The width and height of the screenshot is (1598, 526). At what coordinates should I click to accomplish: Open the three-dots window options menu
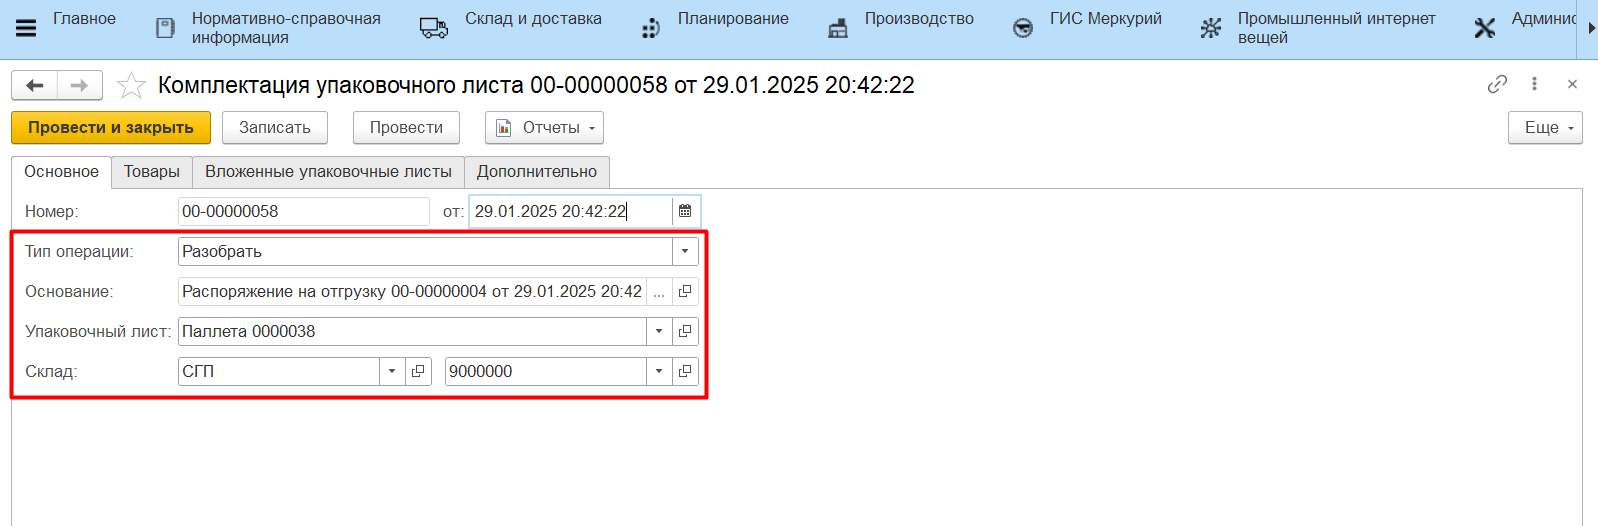coord(1534,84)
